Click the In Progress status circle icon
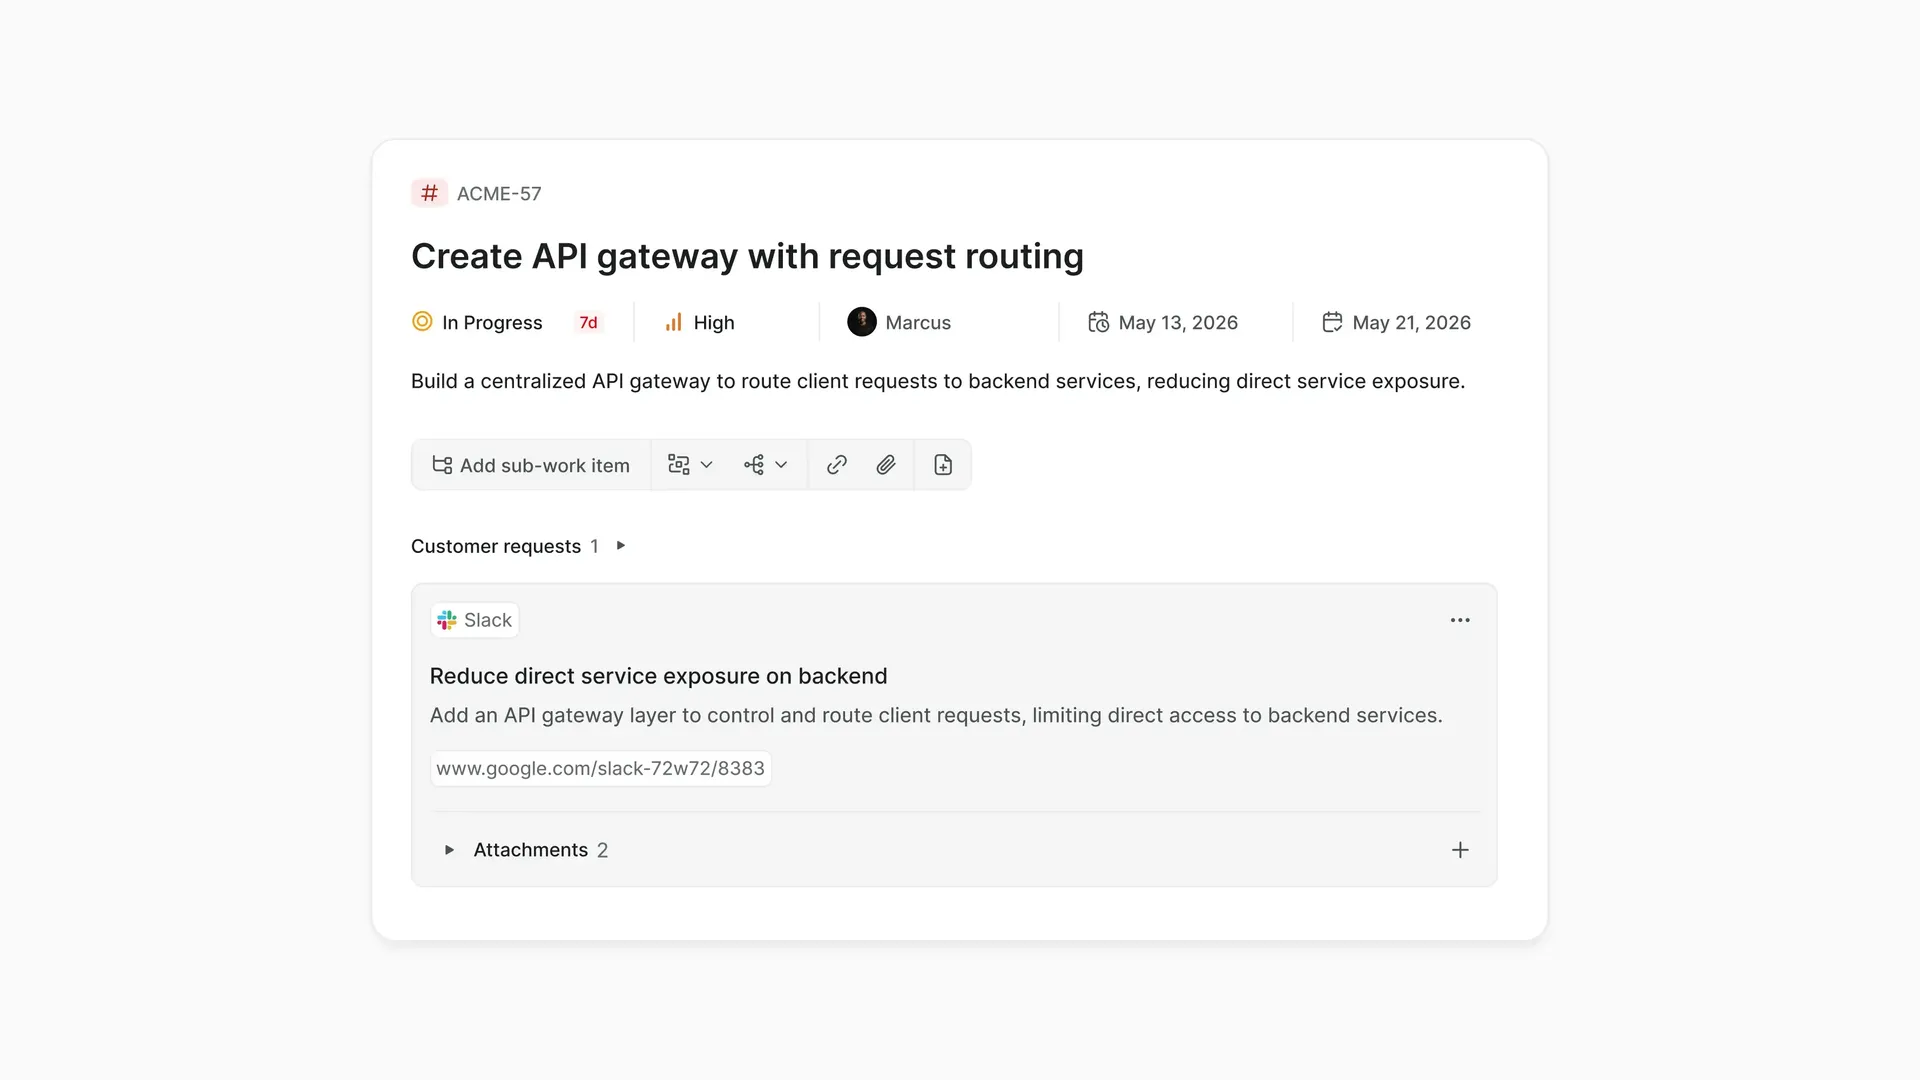The height and width of the screenshot is (1080, 1920). [x=422, y=322]
